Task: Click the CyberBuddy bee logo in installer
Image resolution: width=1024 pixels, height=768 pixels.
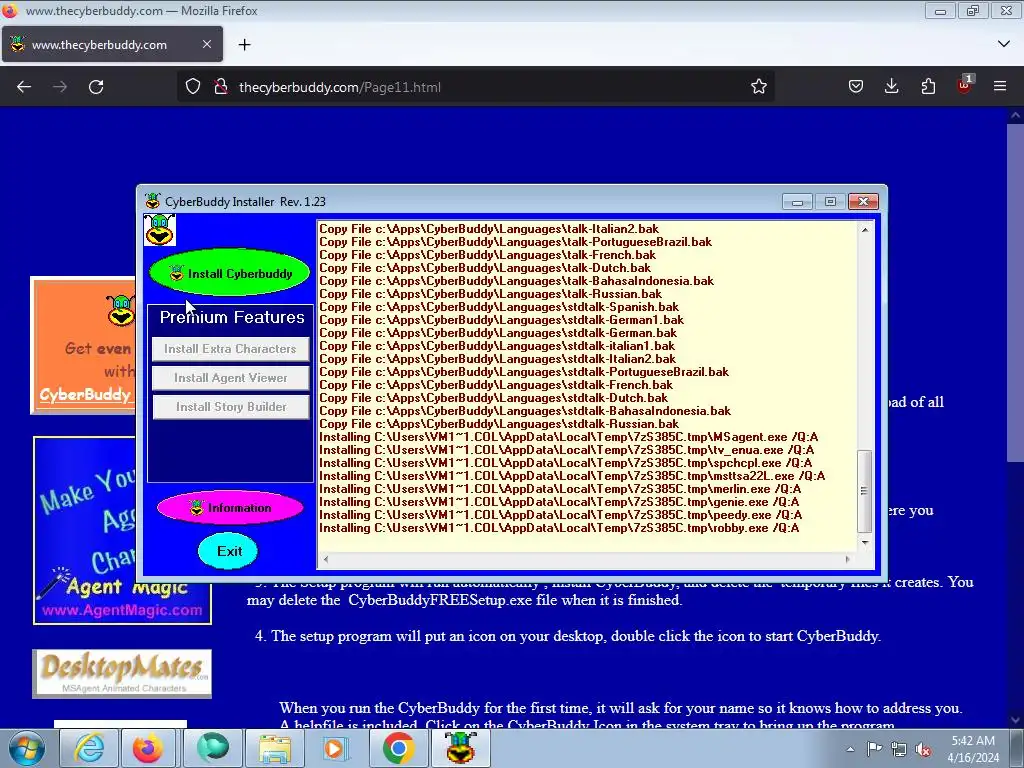Action: click(x=159, y=230)
